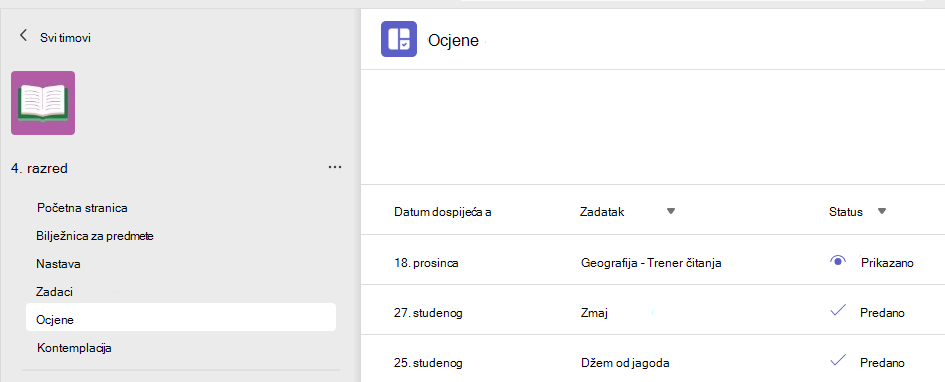Screen dimensions: 945x382
Task: Sort by Datum dospijeća column header
Action: (x=443, y=212)
